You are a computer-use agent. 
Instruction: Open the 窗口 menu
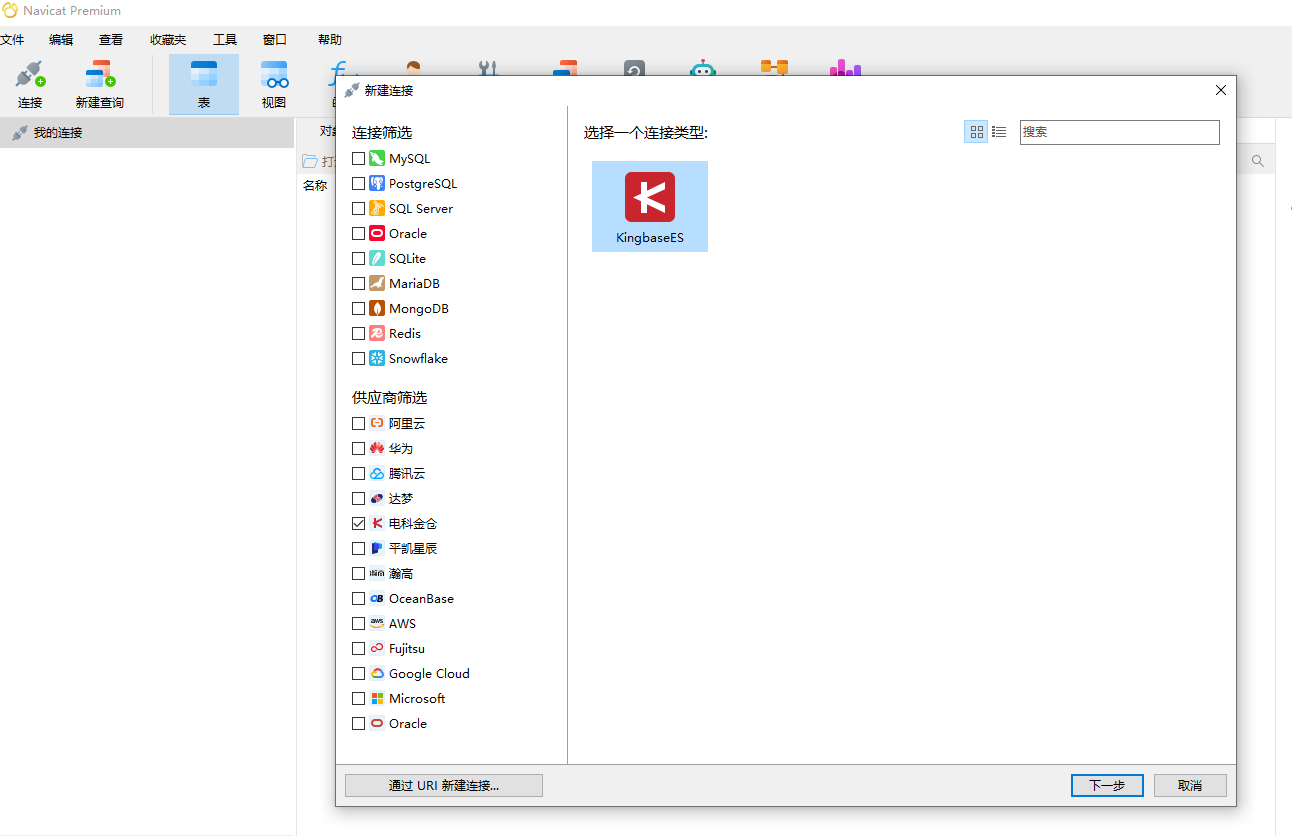[275, 40]
